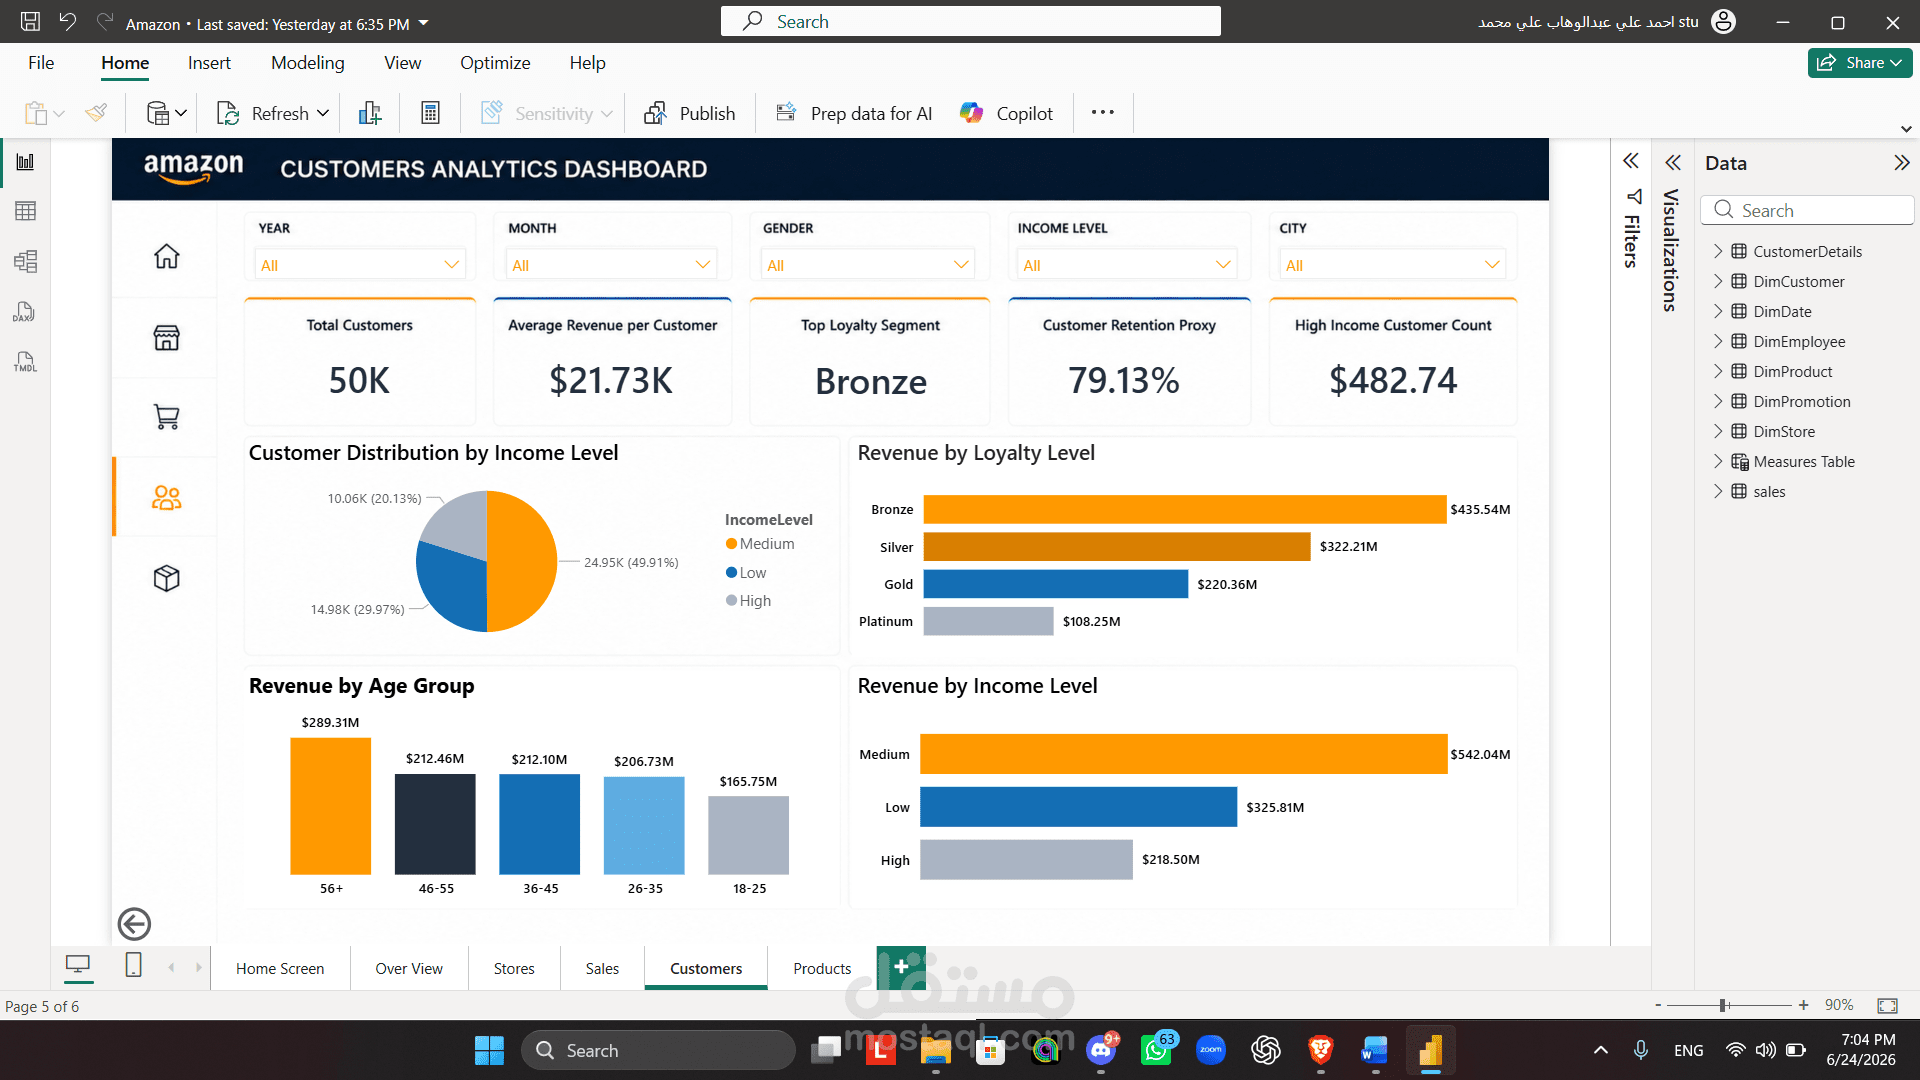
Task: Open the Modeling ribbon tab
Action: [307, 63]
